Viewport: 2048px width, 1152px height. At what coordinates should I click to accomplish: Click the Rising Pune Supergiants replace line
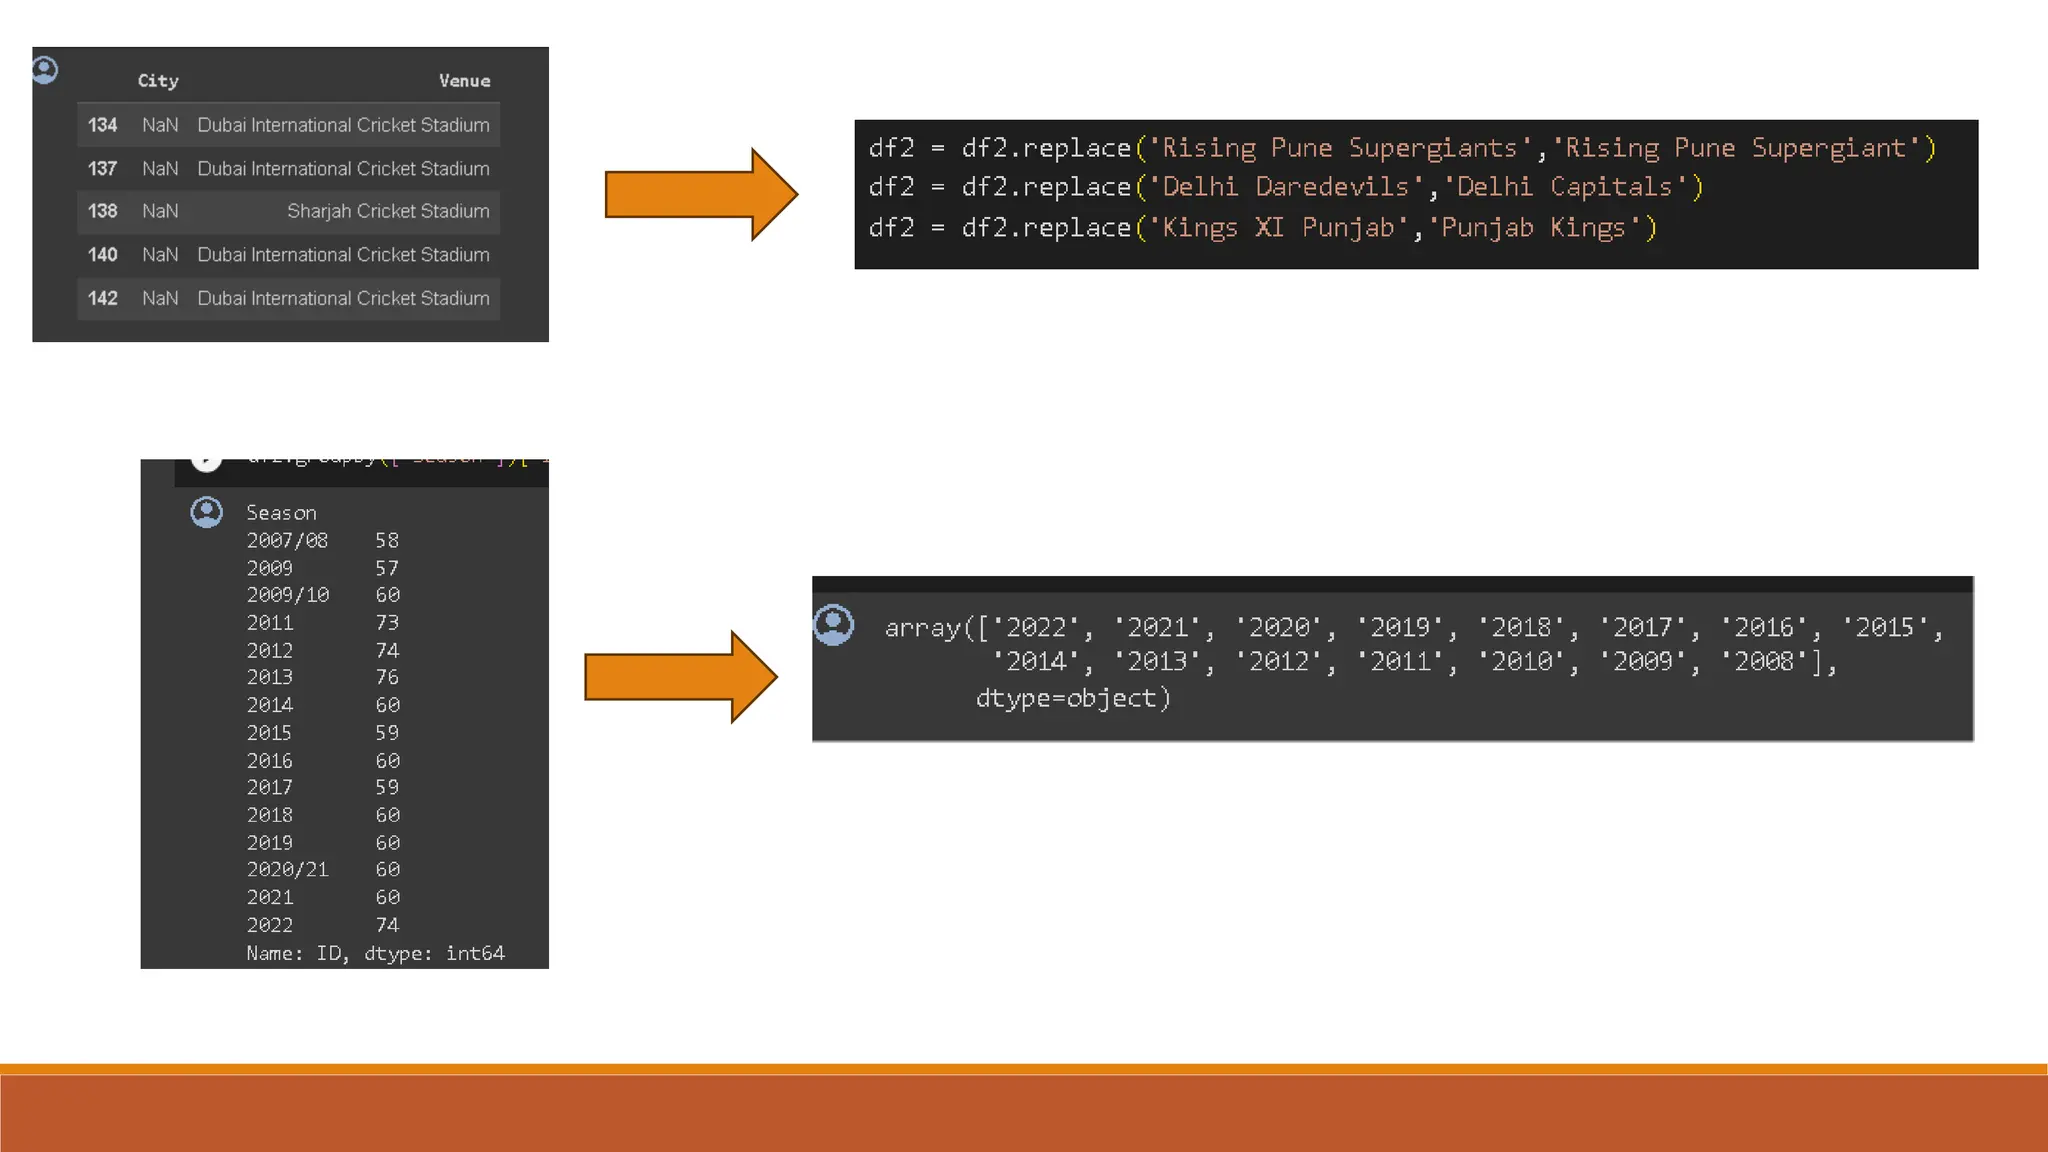[x=1402, y=148]
